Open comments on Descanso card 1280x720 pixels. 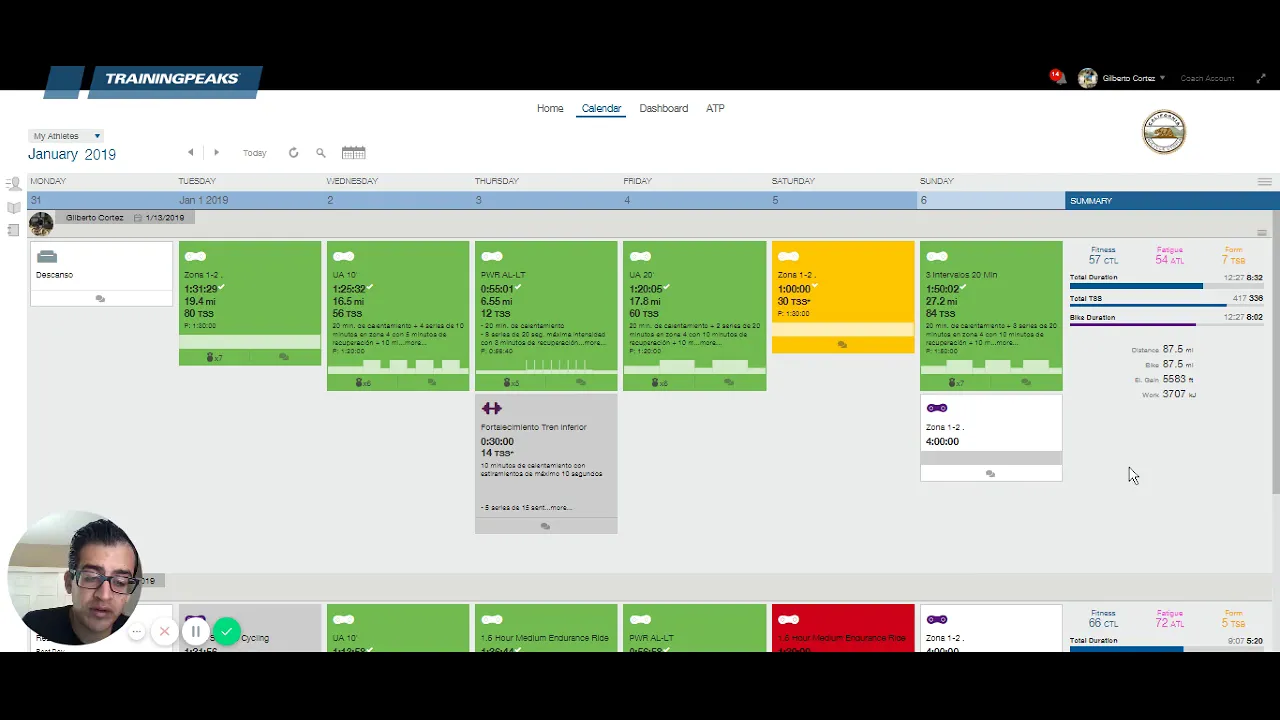pyautogui.click(x=100, y=298)
